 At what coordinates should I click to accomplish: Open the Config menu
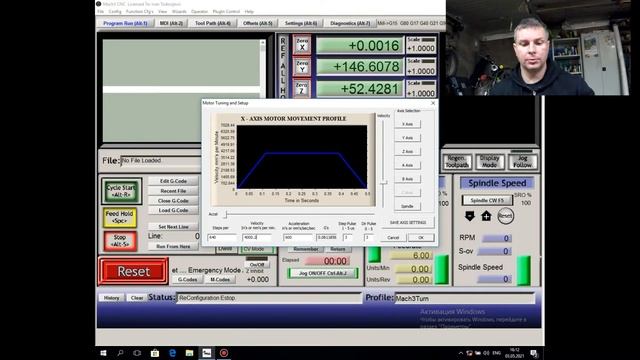pyautogui.click(x=115, y=12)
